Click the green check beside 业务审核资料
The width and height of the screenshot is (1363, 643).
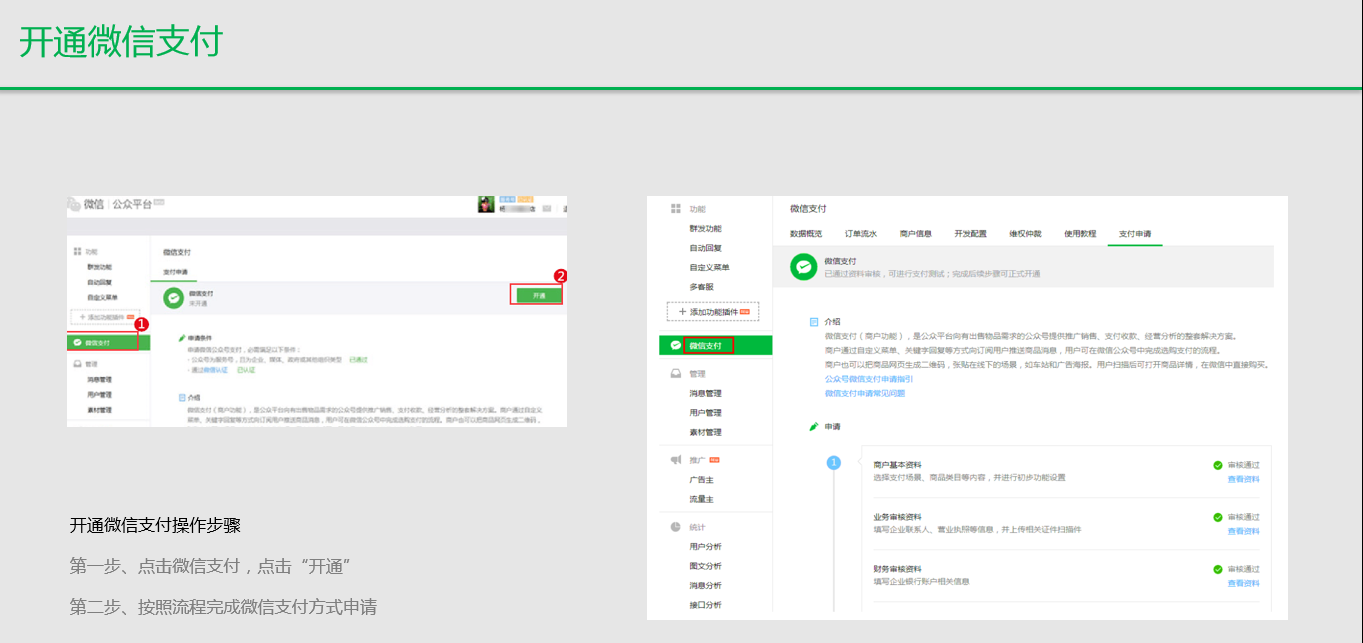pos(1218,518)
